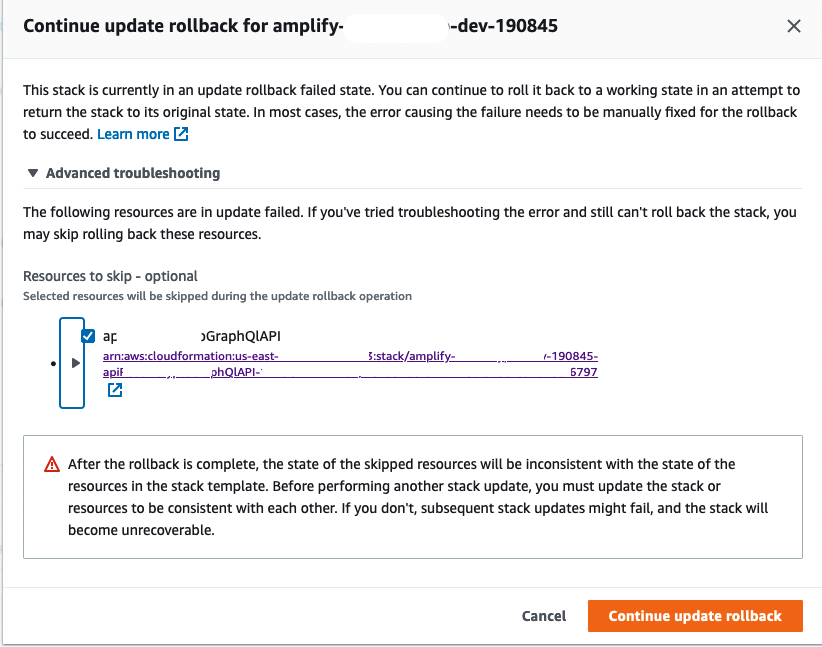Click the right-pointing arrow in the resource selector

[75, 364]
